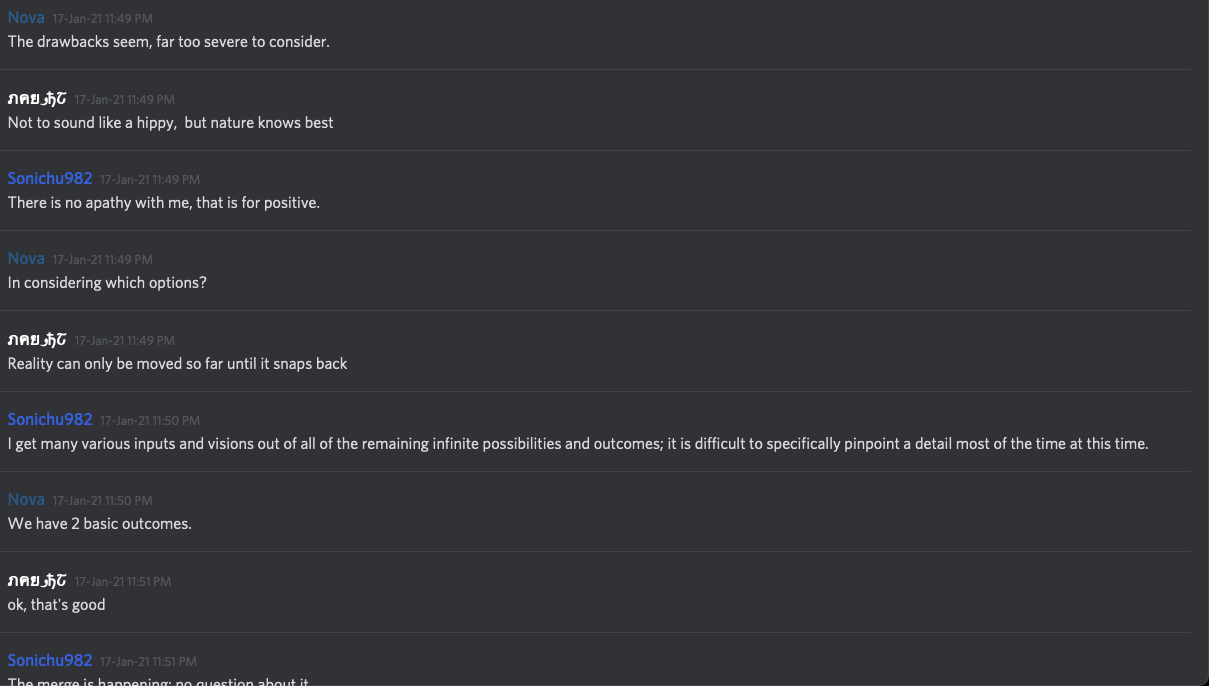Viewport: 1209px width, 686px height.
Task: Click the username above "ok, that's good"
Action: [x=37, y=580]
